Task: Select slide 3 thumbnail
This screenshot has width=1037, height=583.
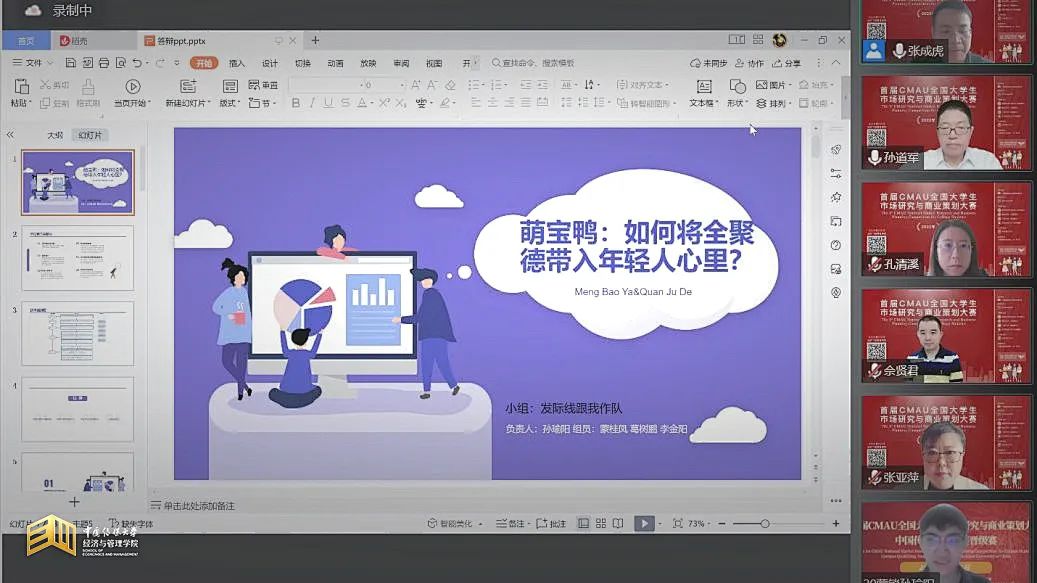Action: pos(77,334)
